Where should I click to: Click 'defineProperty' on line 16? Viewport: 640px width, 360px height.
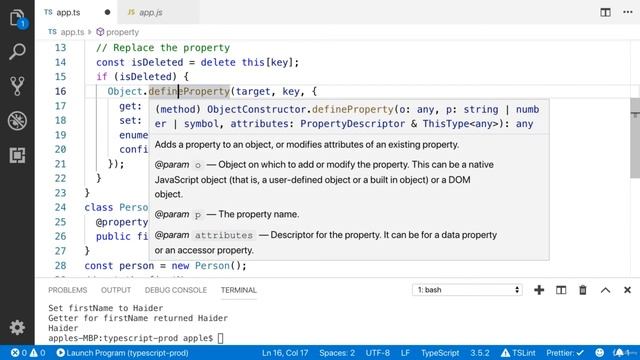[189, 91]
